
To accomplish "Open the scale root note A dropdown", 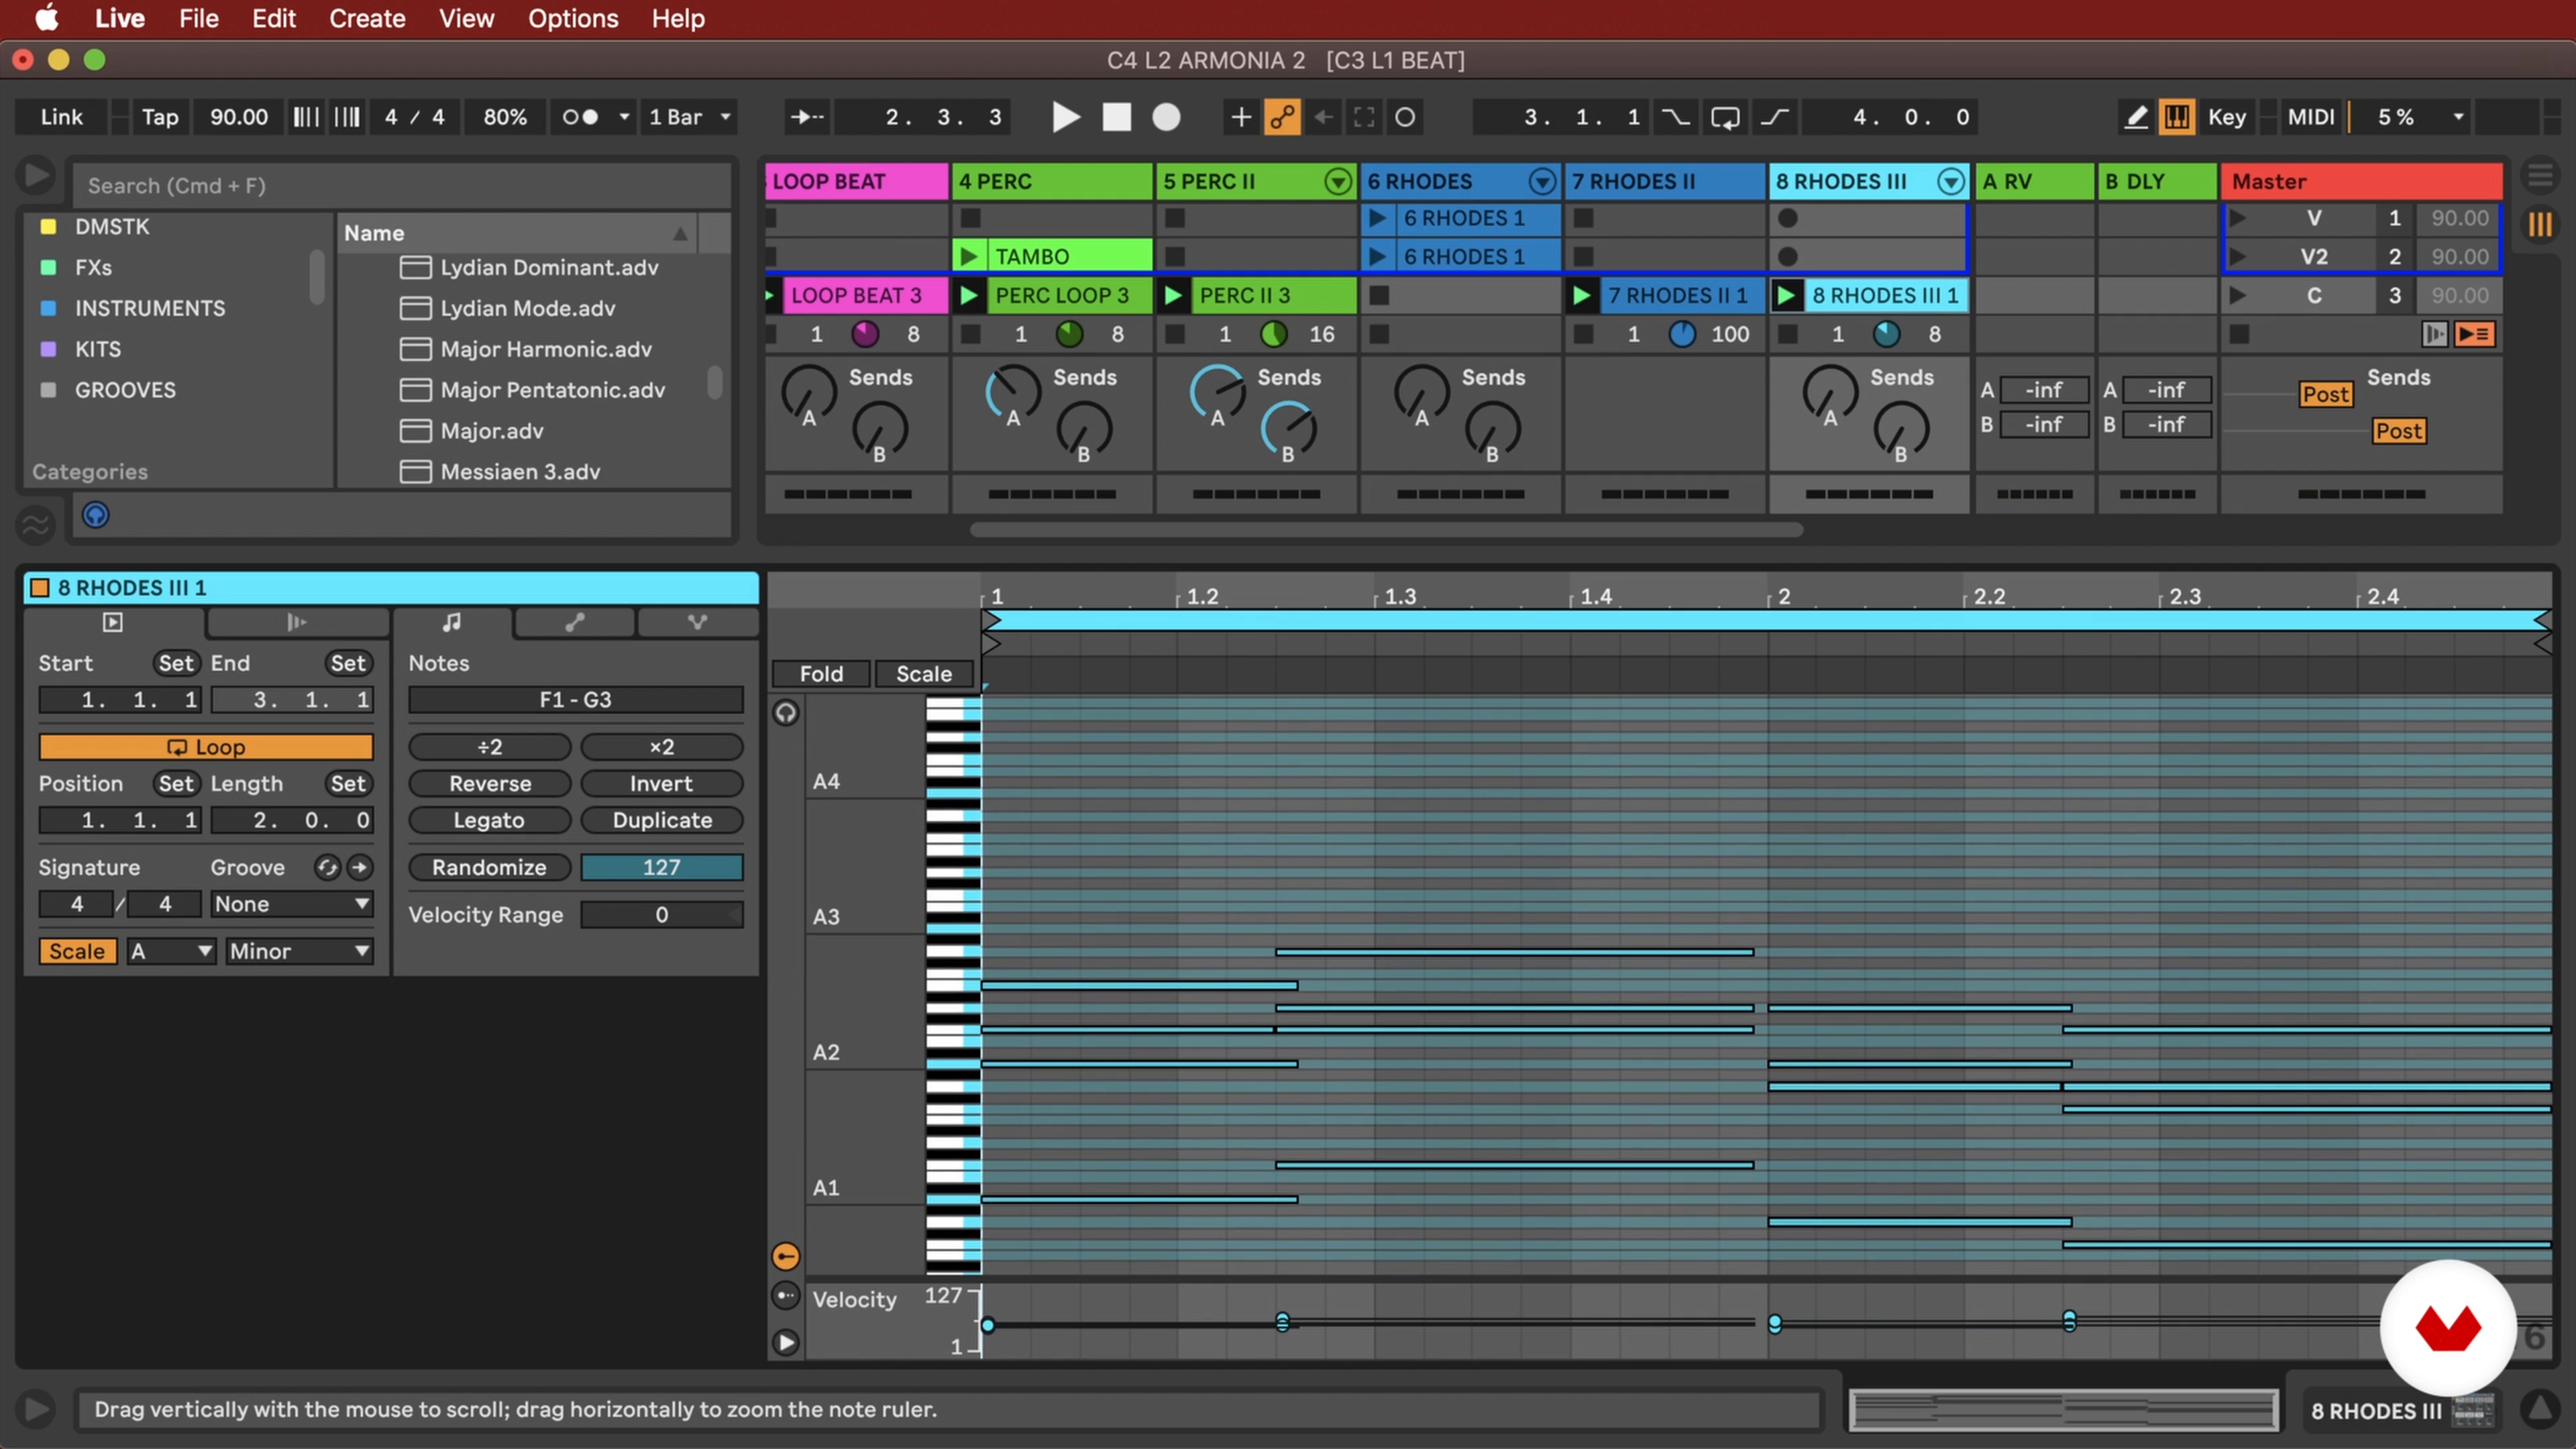I will (x=171, y=951).
